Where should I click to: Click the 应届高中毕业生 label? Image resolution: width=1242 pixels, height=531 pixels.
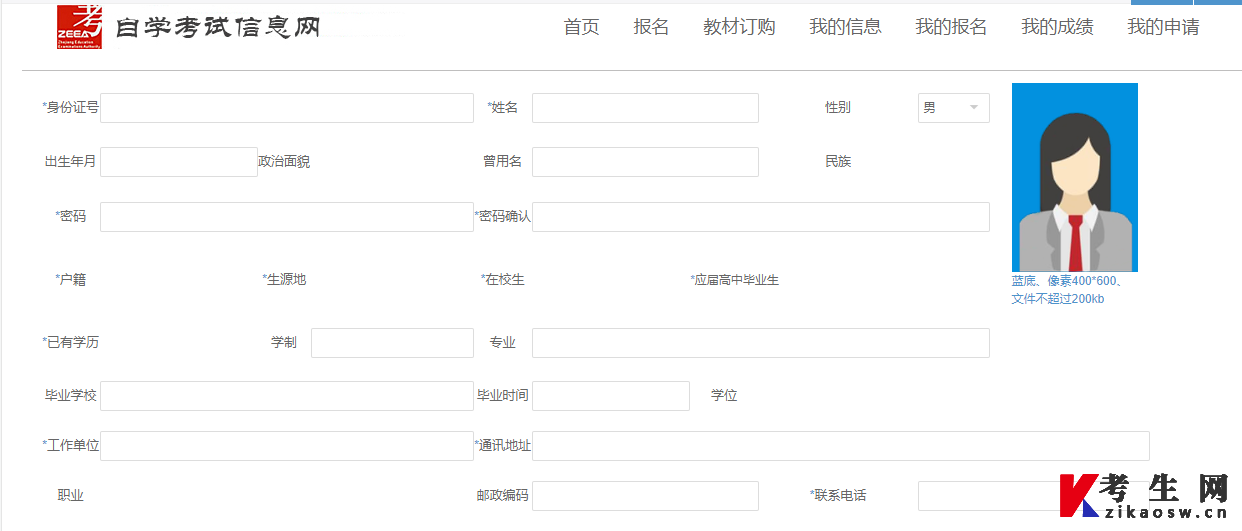[x=735, y=280]
